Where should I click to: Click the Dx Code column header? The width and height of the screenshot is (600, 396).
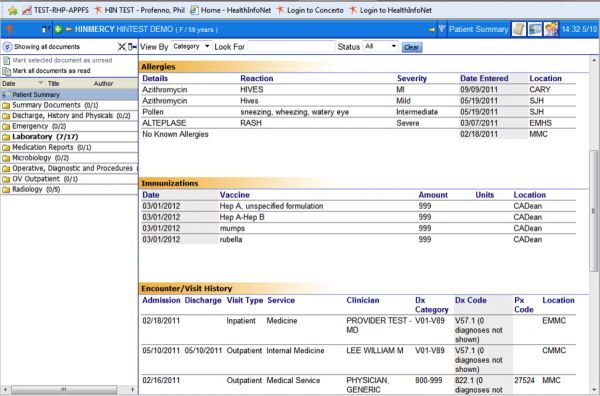point(471,300)
